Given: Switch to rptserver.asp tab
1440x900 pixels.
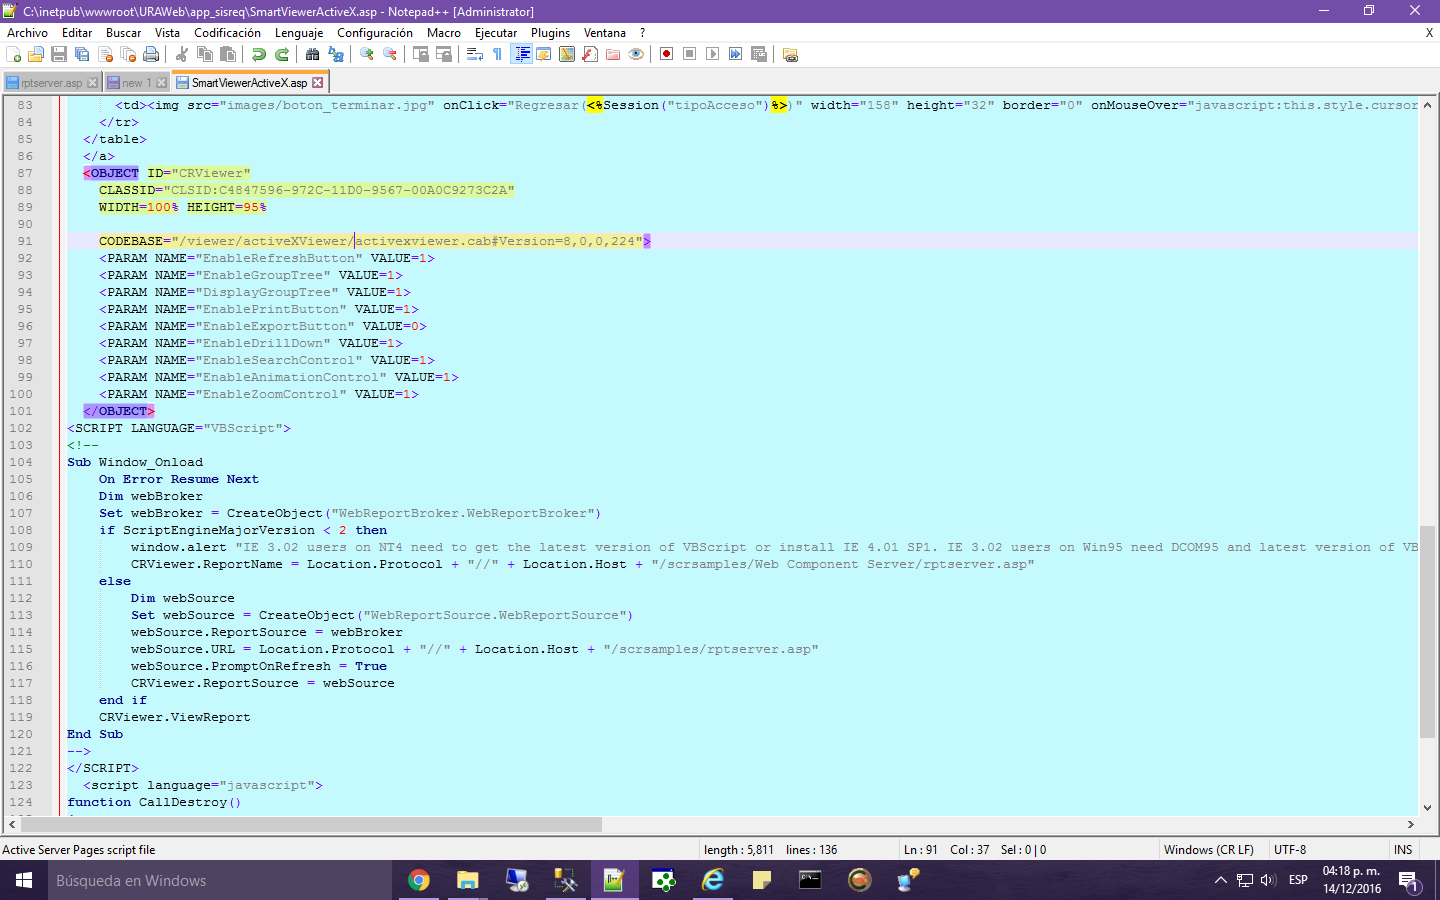Looking at the screenshot, I should (x=52, y=83).
